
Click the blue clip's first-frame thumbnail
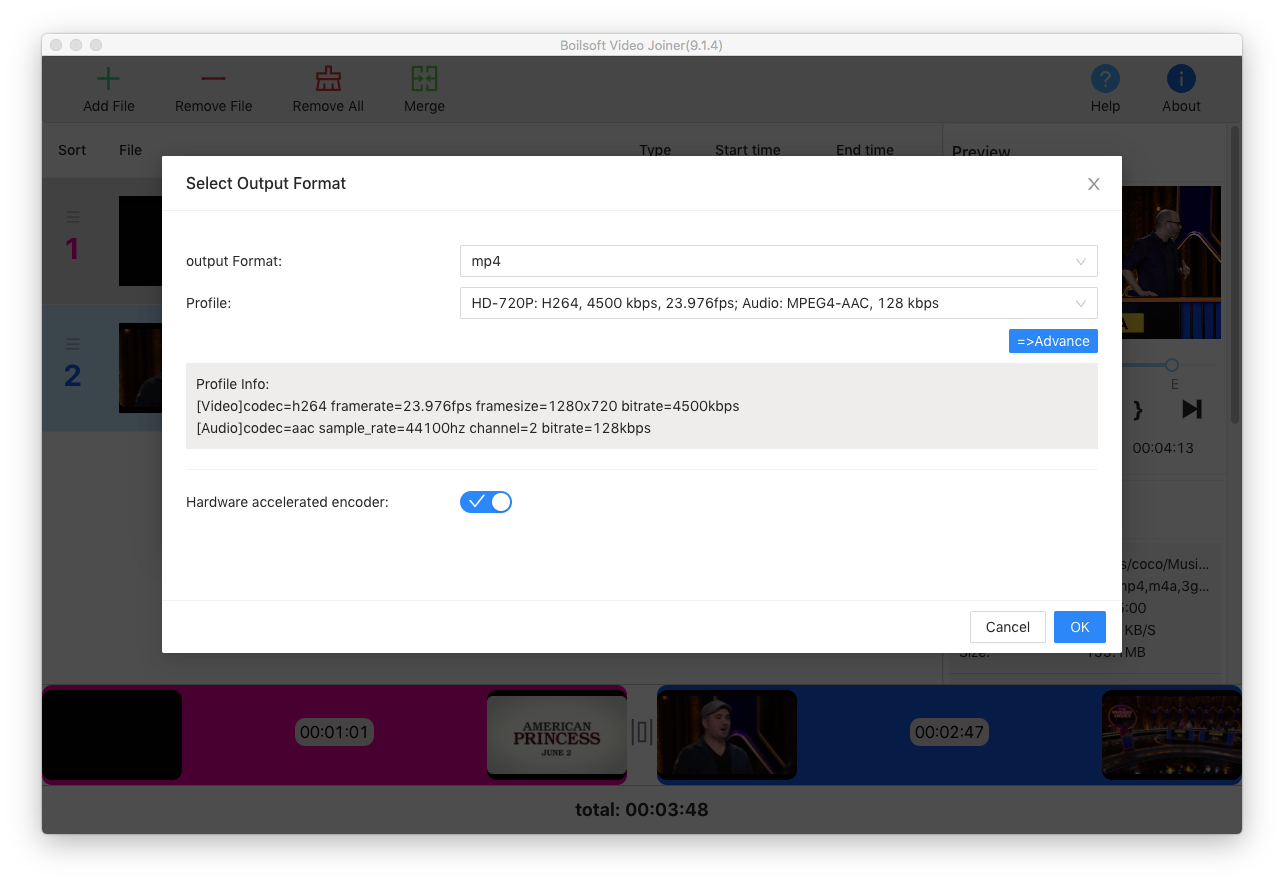click(x=727, y=735)
